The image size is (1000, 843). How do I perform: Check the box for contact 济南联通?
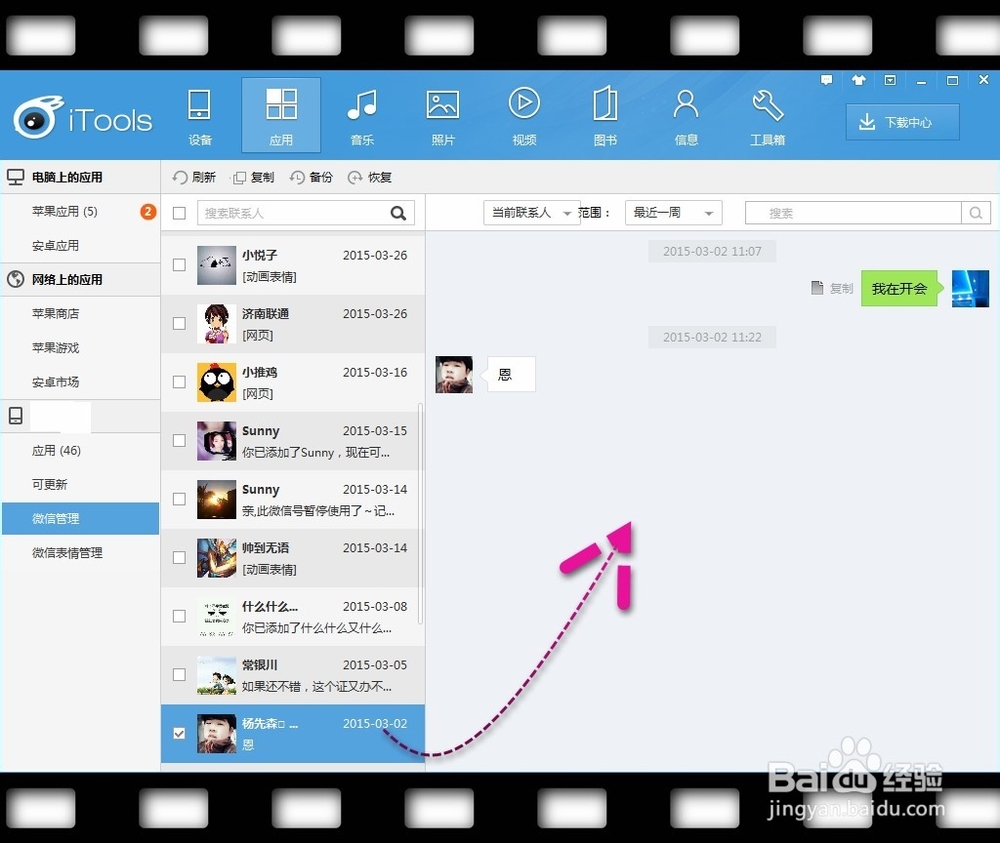tap(179, 323)
